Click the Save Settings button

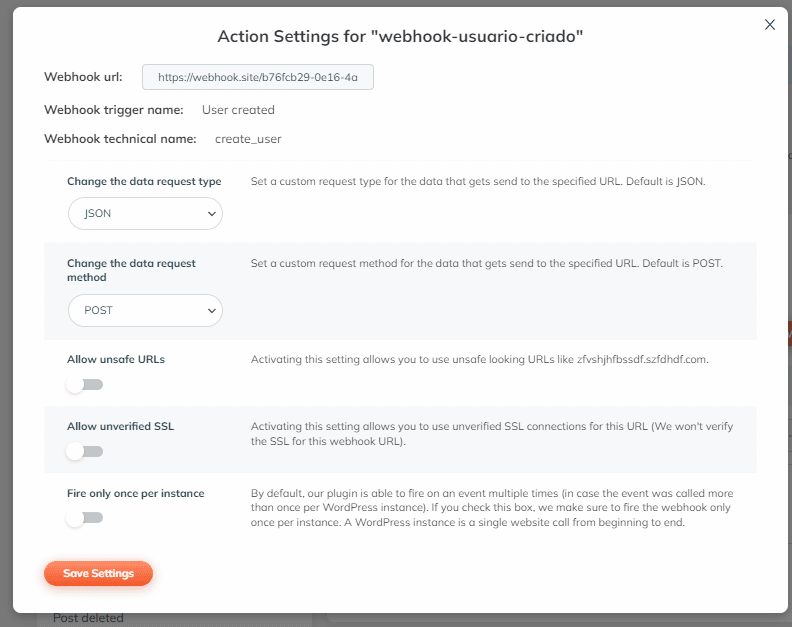click(98, 573)
